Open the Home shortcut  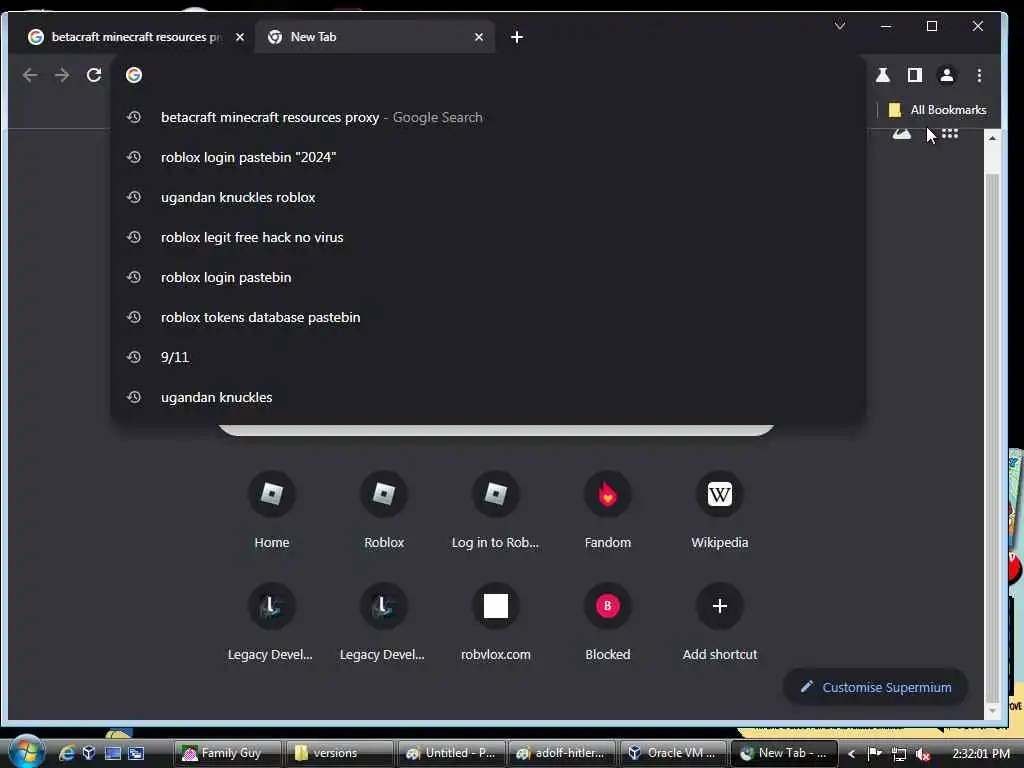272,509
